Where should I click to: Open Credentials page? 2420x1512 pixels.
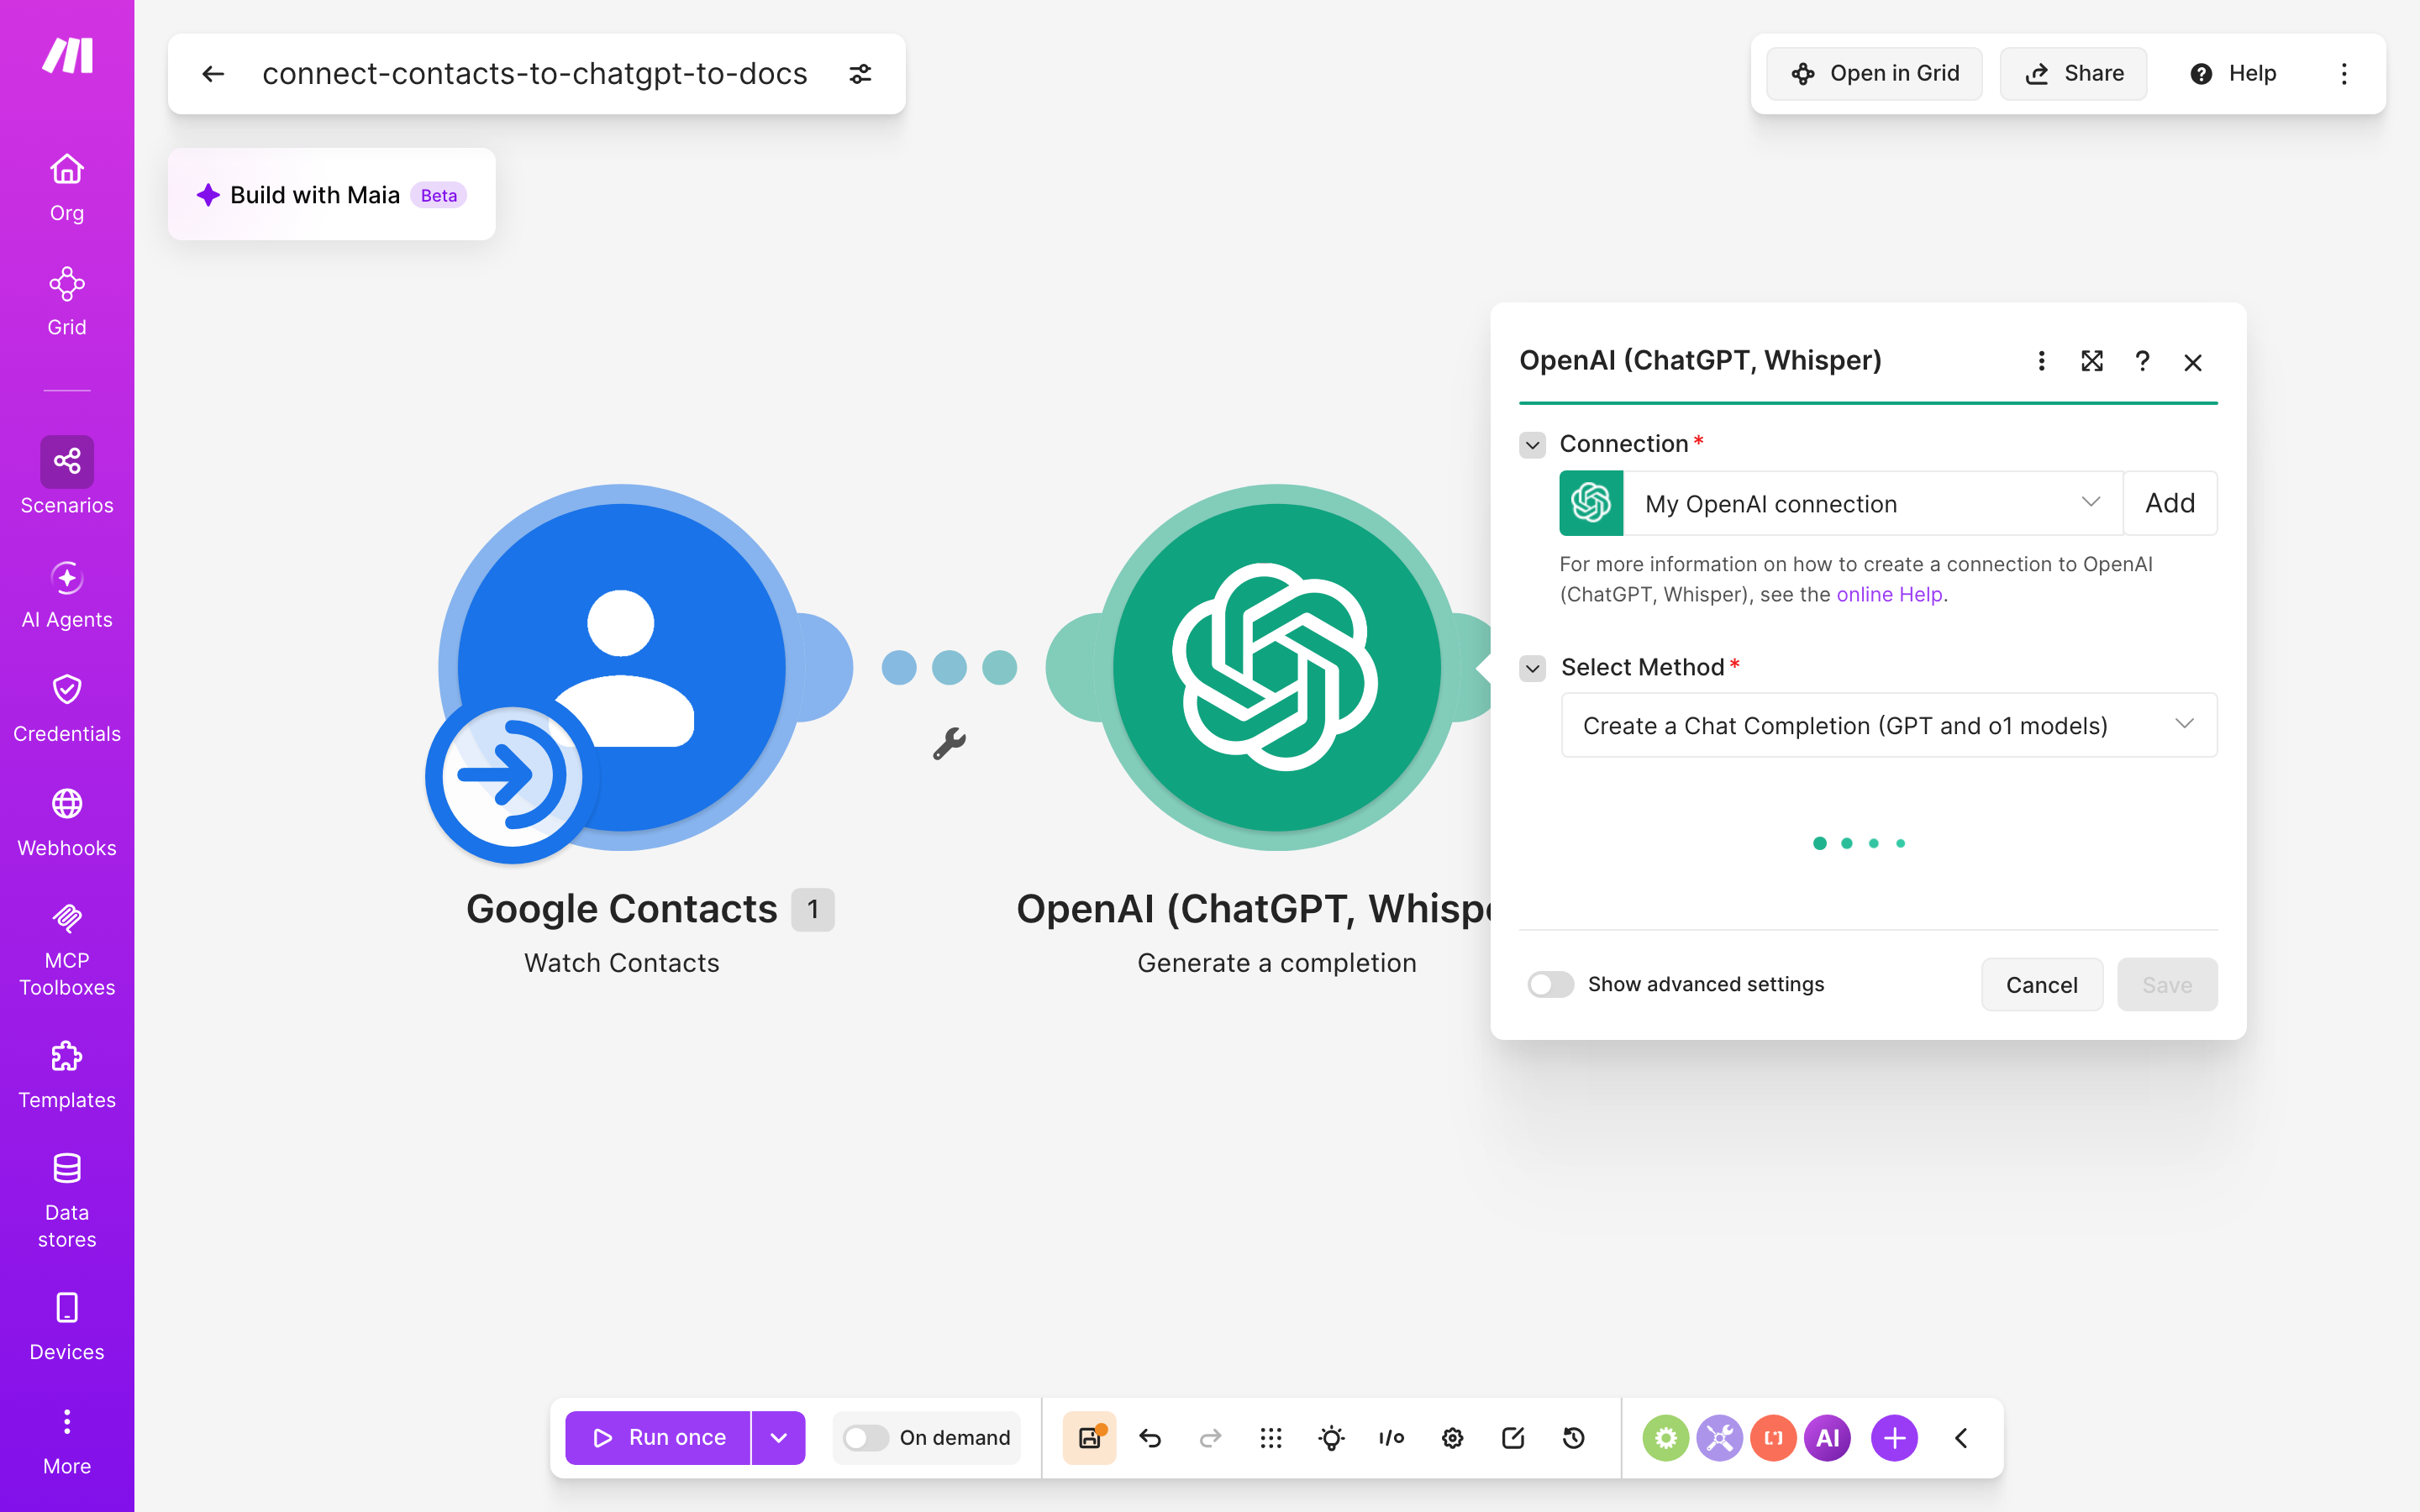[67, 709]
